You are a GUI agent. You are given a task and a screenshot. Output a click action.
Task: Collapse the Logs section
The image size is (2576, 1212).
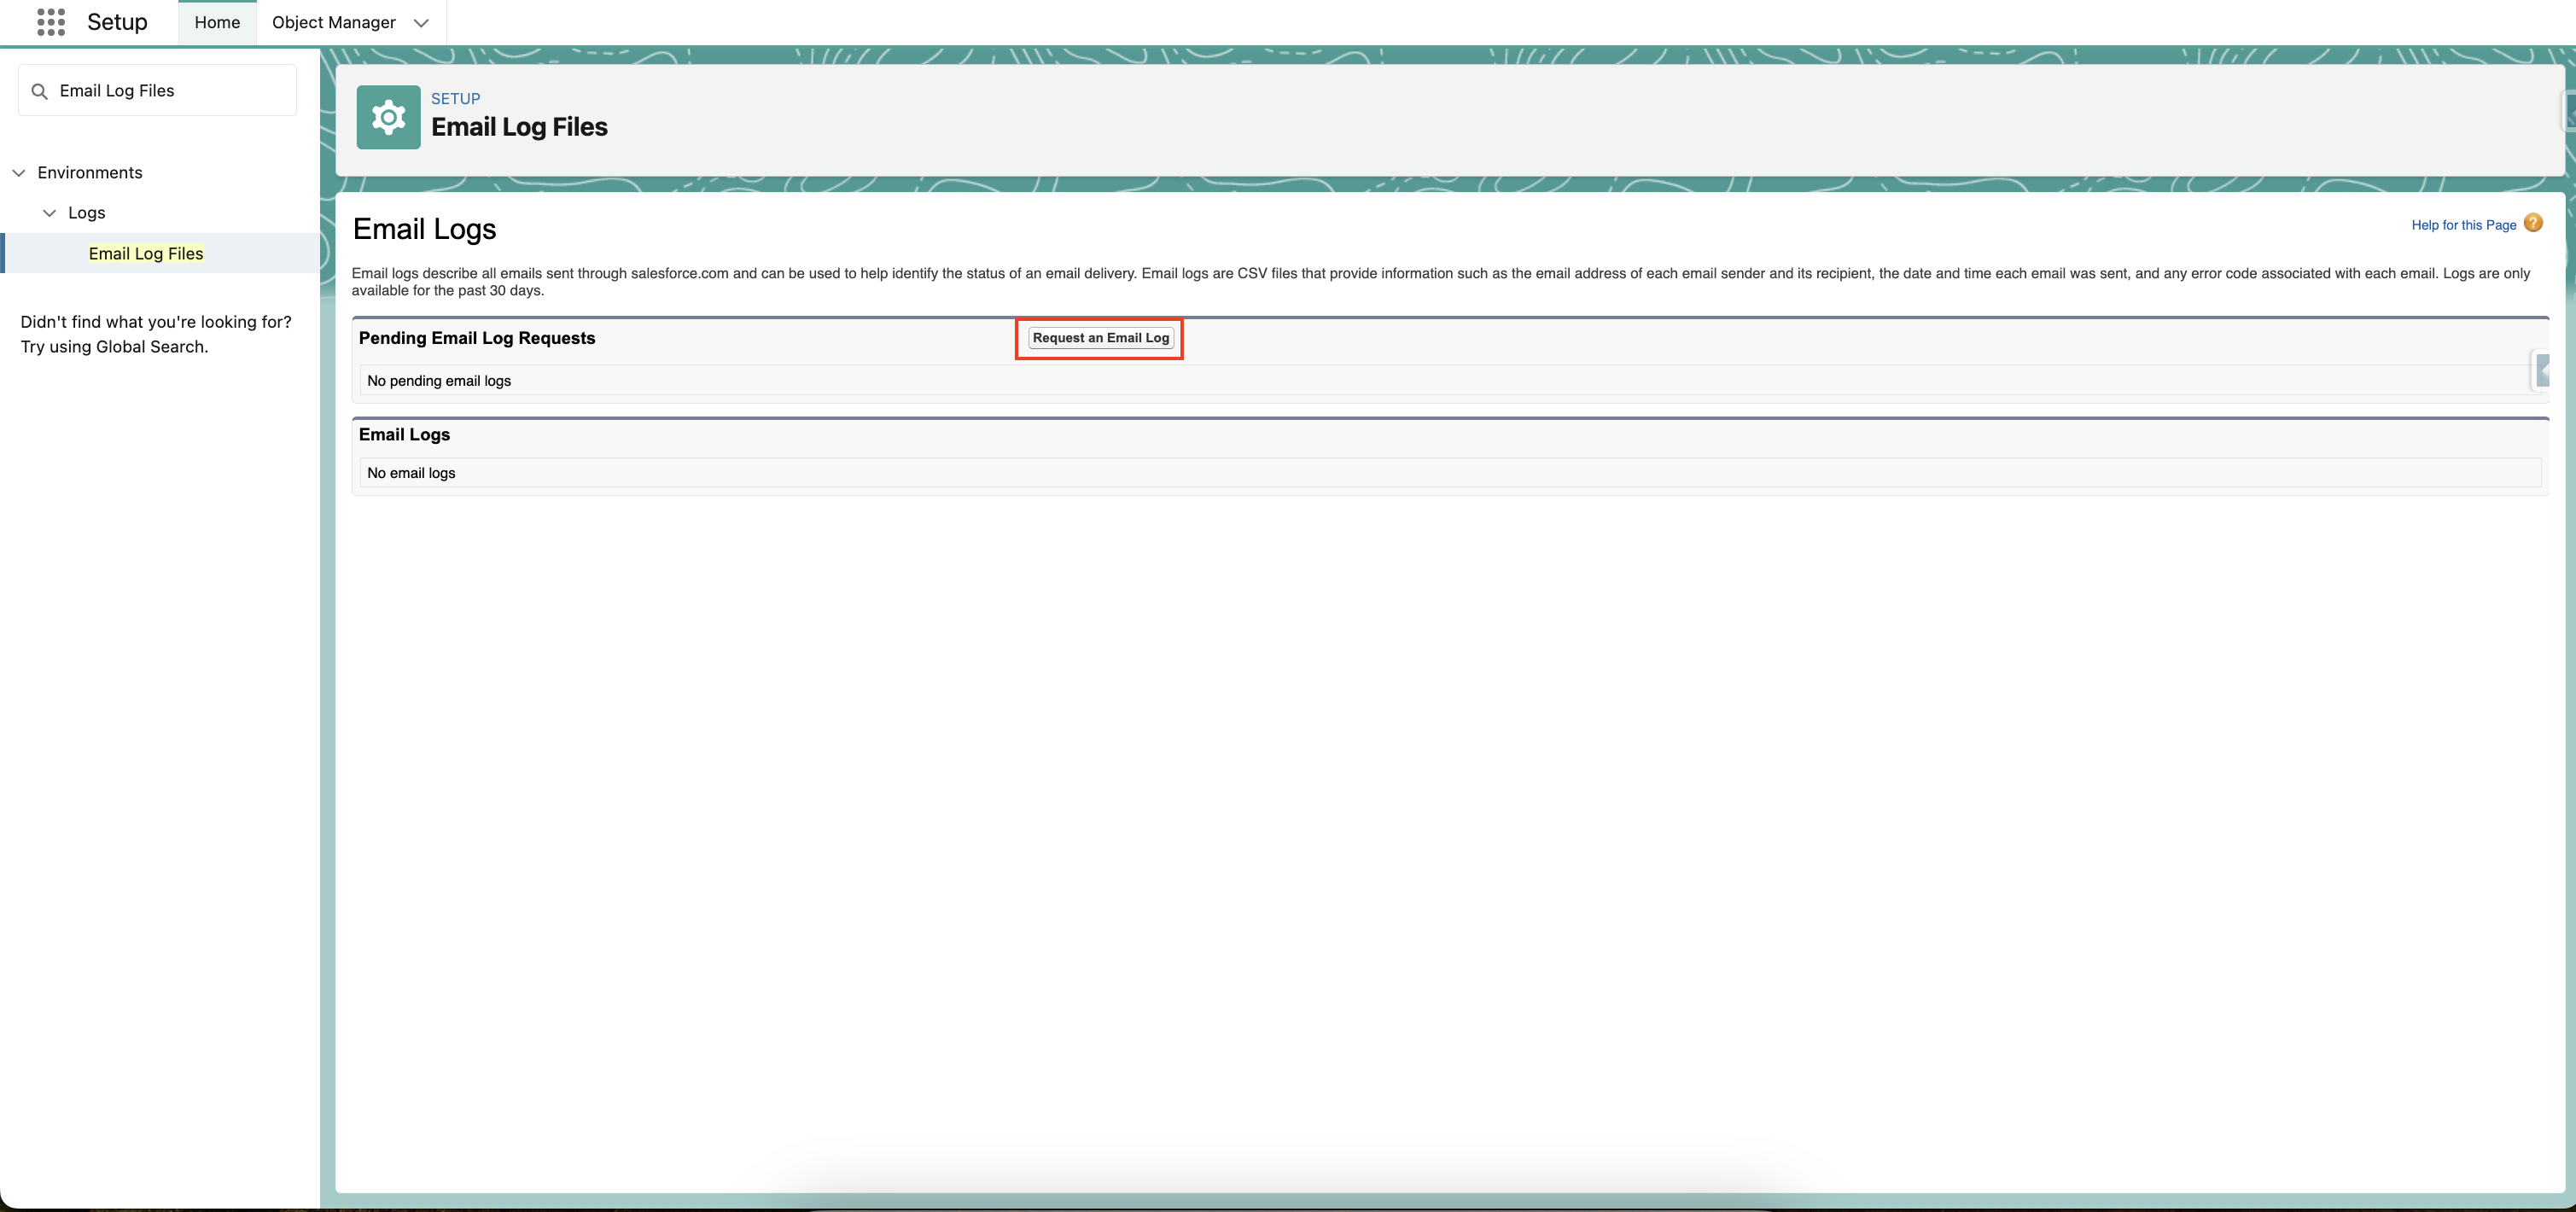(50, 212)
